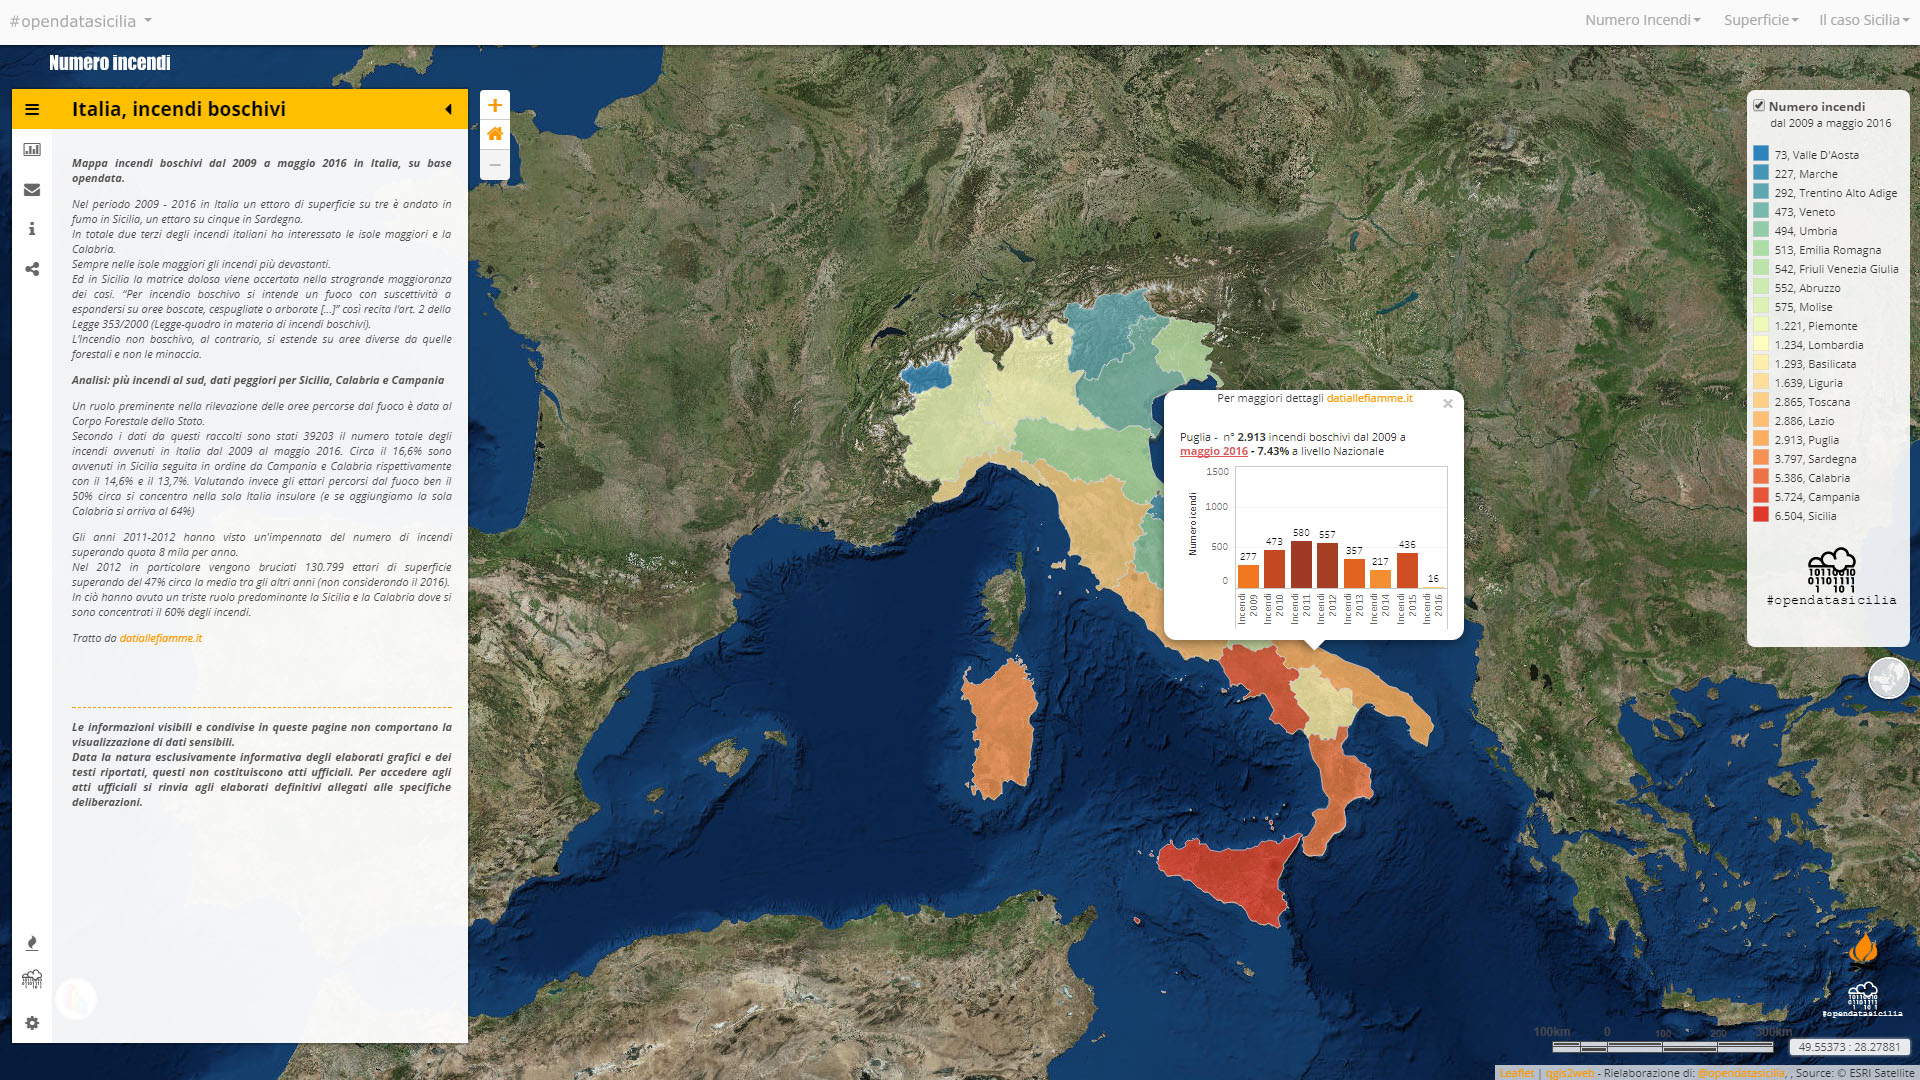Viewport: 1920px width, 1080px height.
Task: Click the flame icon in sidebar
Action: 32,943
